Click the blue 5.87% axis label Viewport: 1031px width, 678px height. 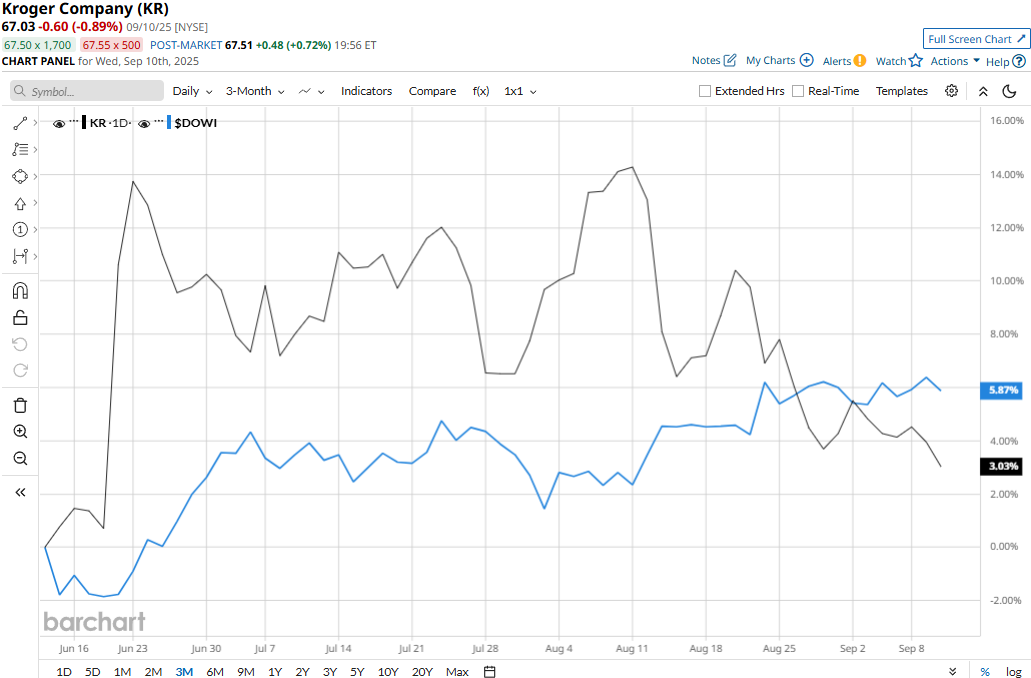(x=1003, y=390)
